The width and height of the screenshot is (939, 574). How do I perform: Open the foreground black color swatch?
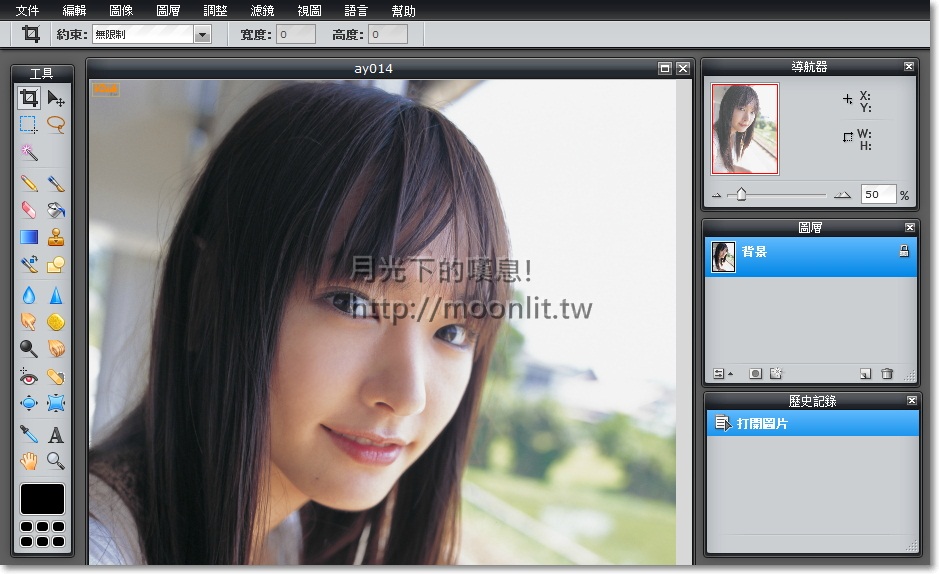click(x=42, y=499)
